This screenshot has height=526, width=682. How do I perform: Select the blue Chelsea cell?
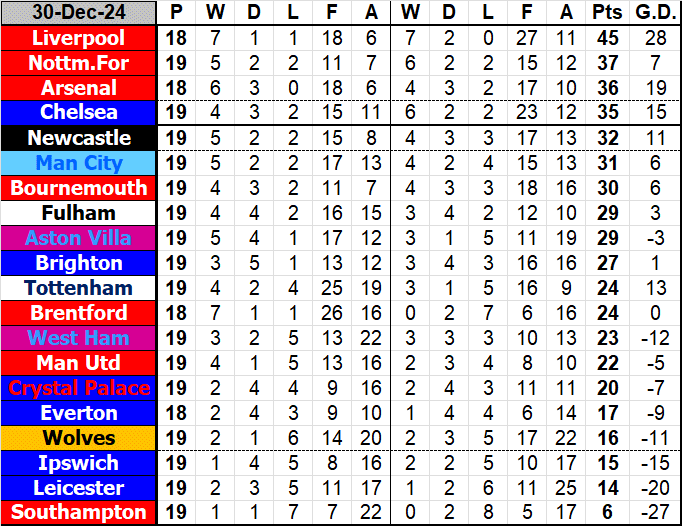pos(79,113)
